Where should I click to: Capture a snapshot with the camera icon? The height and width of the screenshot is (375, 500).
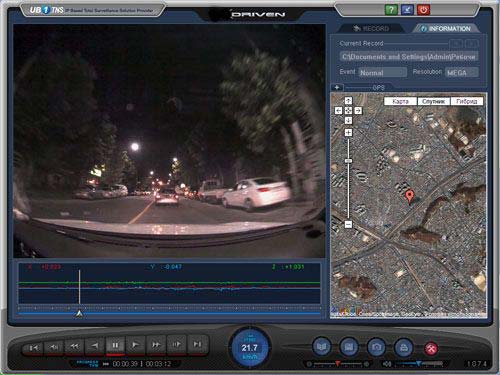coord(376,347)
